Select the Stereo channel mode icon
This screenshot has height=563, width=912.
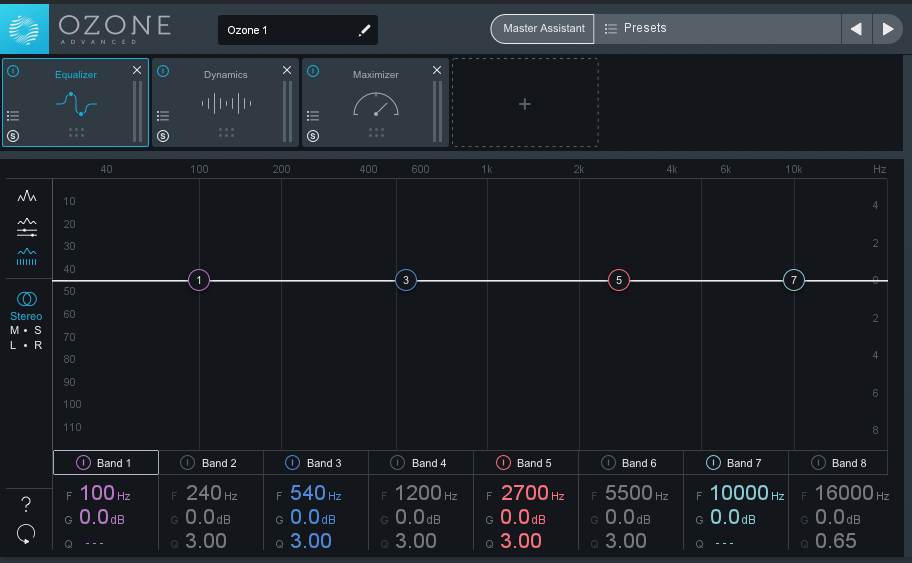pos(27,299)
